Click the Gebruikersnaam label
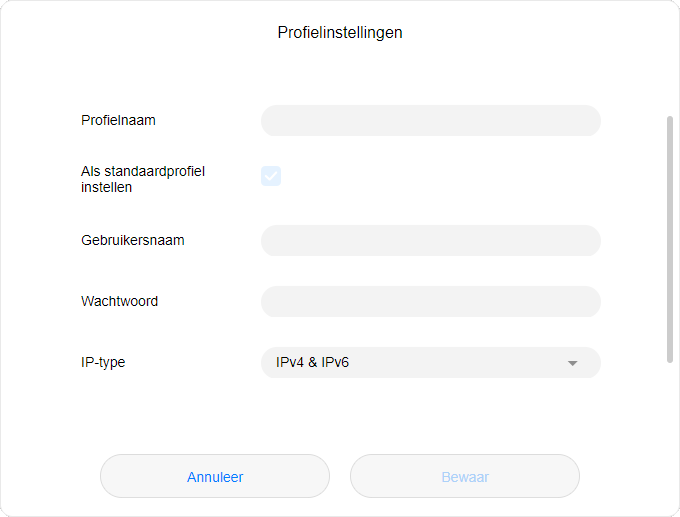The width and height of the screenshot is (680, 517). (132, 241)
